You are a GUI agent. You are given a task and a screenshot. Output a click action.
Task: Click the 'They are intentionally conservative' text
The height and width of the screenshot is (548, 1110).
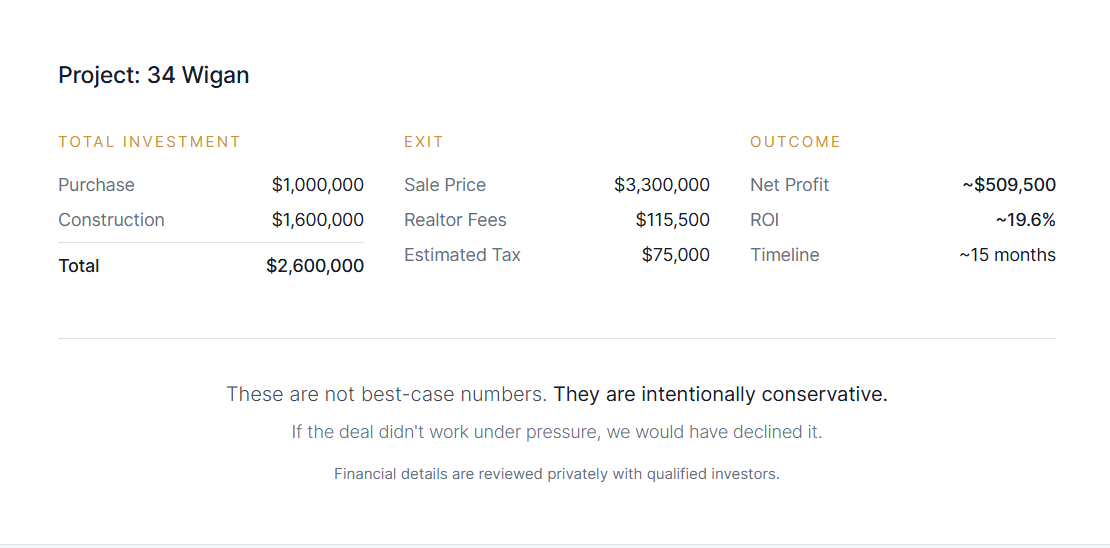tap(720, 394)
